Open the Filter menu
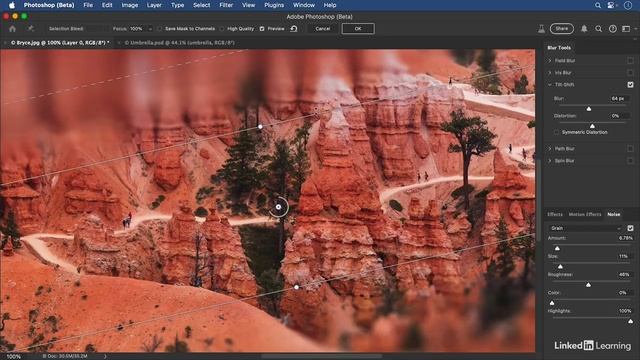Image resolution: width=640 pixels, height=360 pixels. 226,5
